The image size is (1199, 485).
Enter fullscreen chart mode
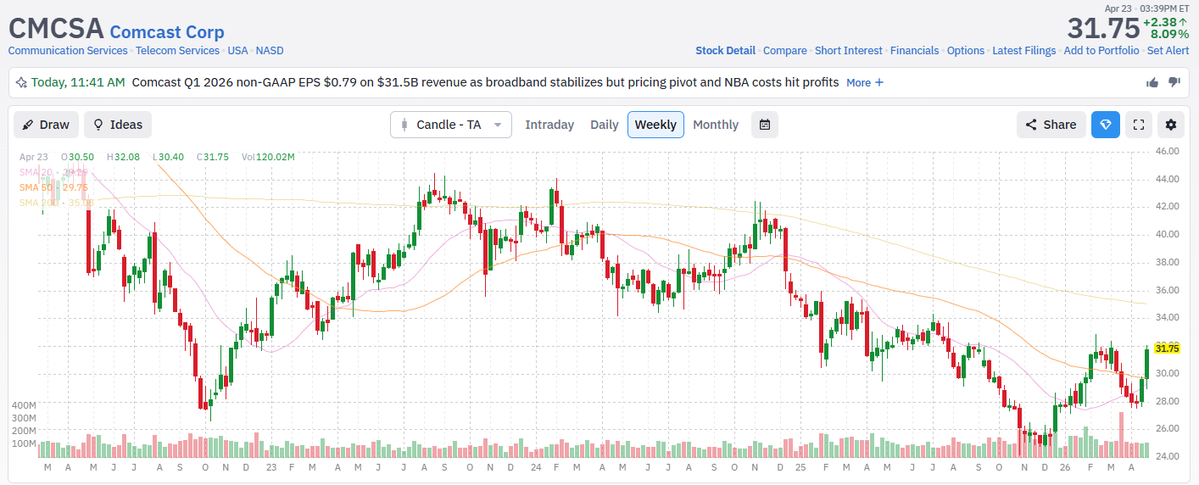(x=1139, y=125)
